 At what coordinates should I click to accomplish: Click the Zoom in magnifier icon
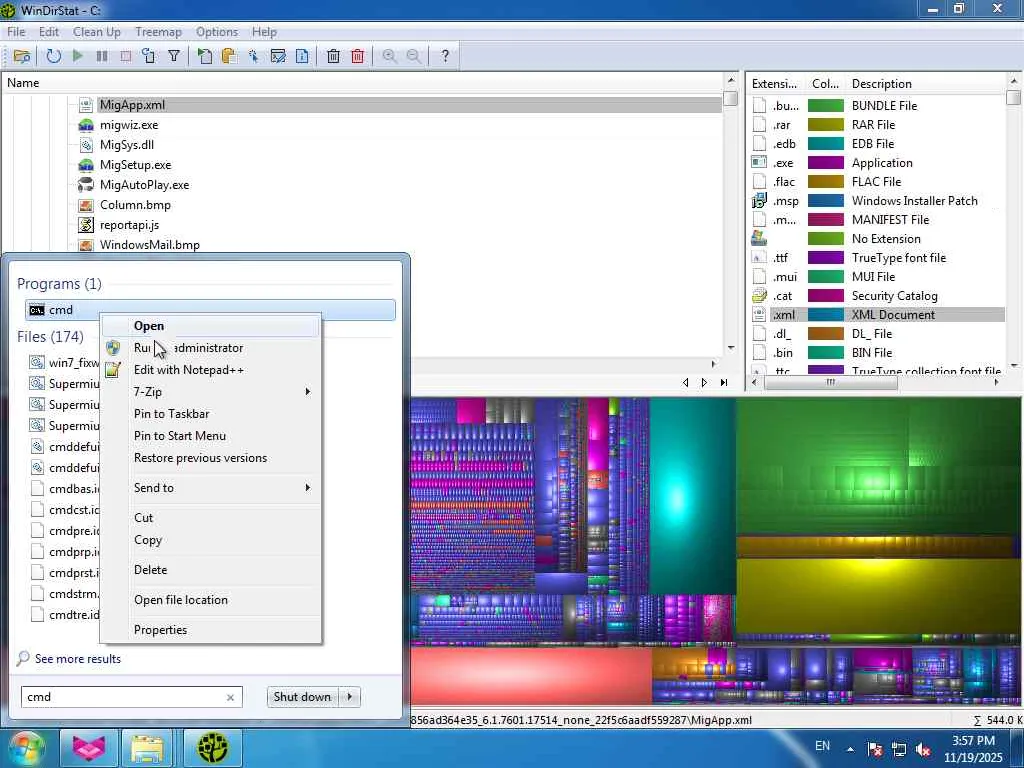[389, 56]
